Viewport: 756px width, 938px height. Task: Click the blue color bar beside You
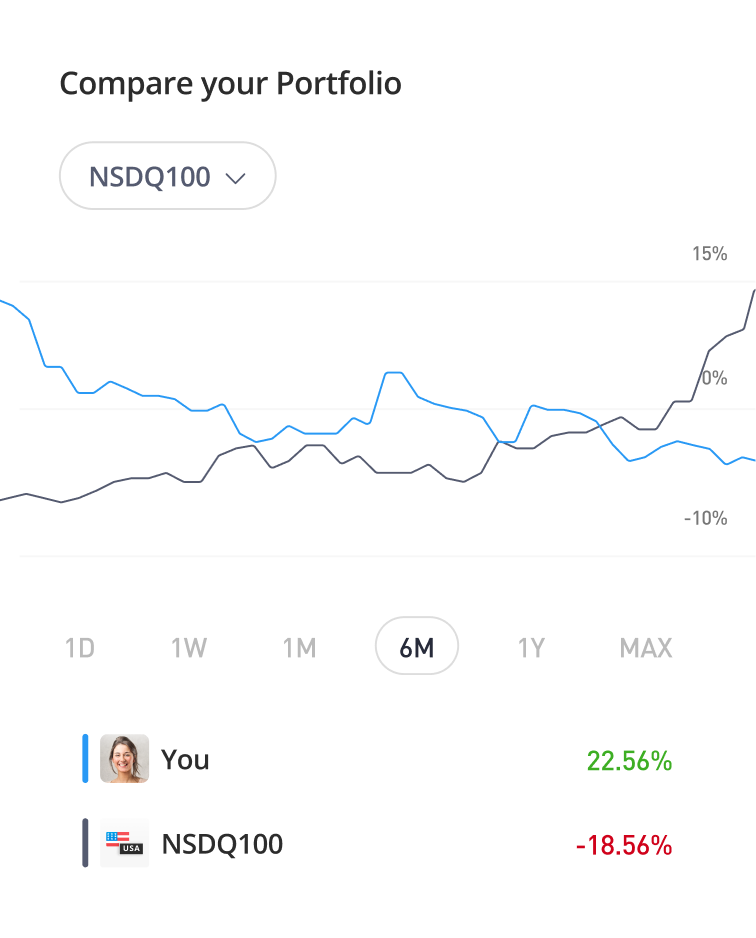(85, 758)
